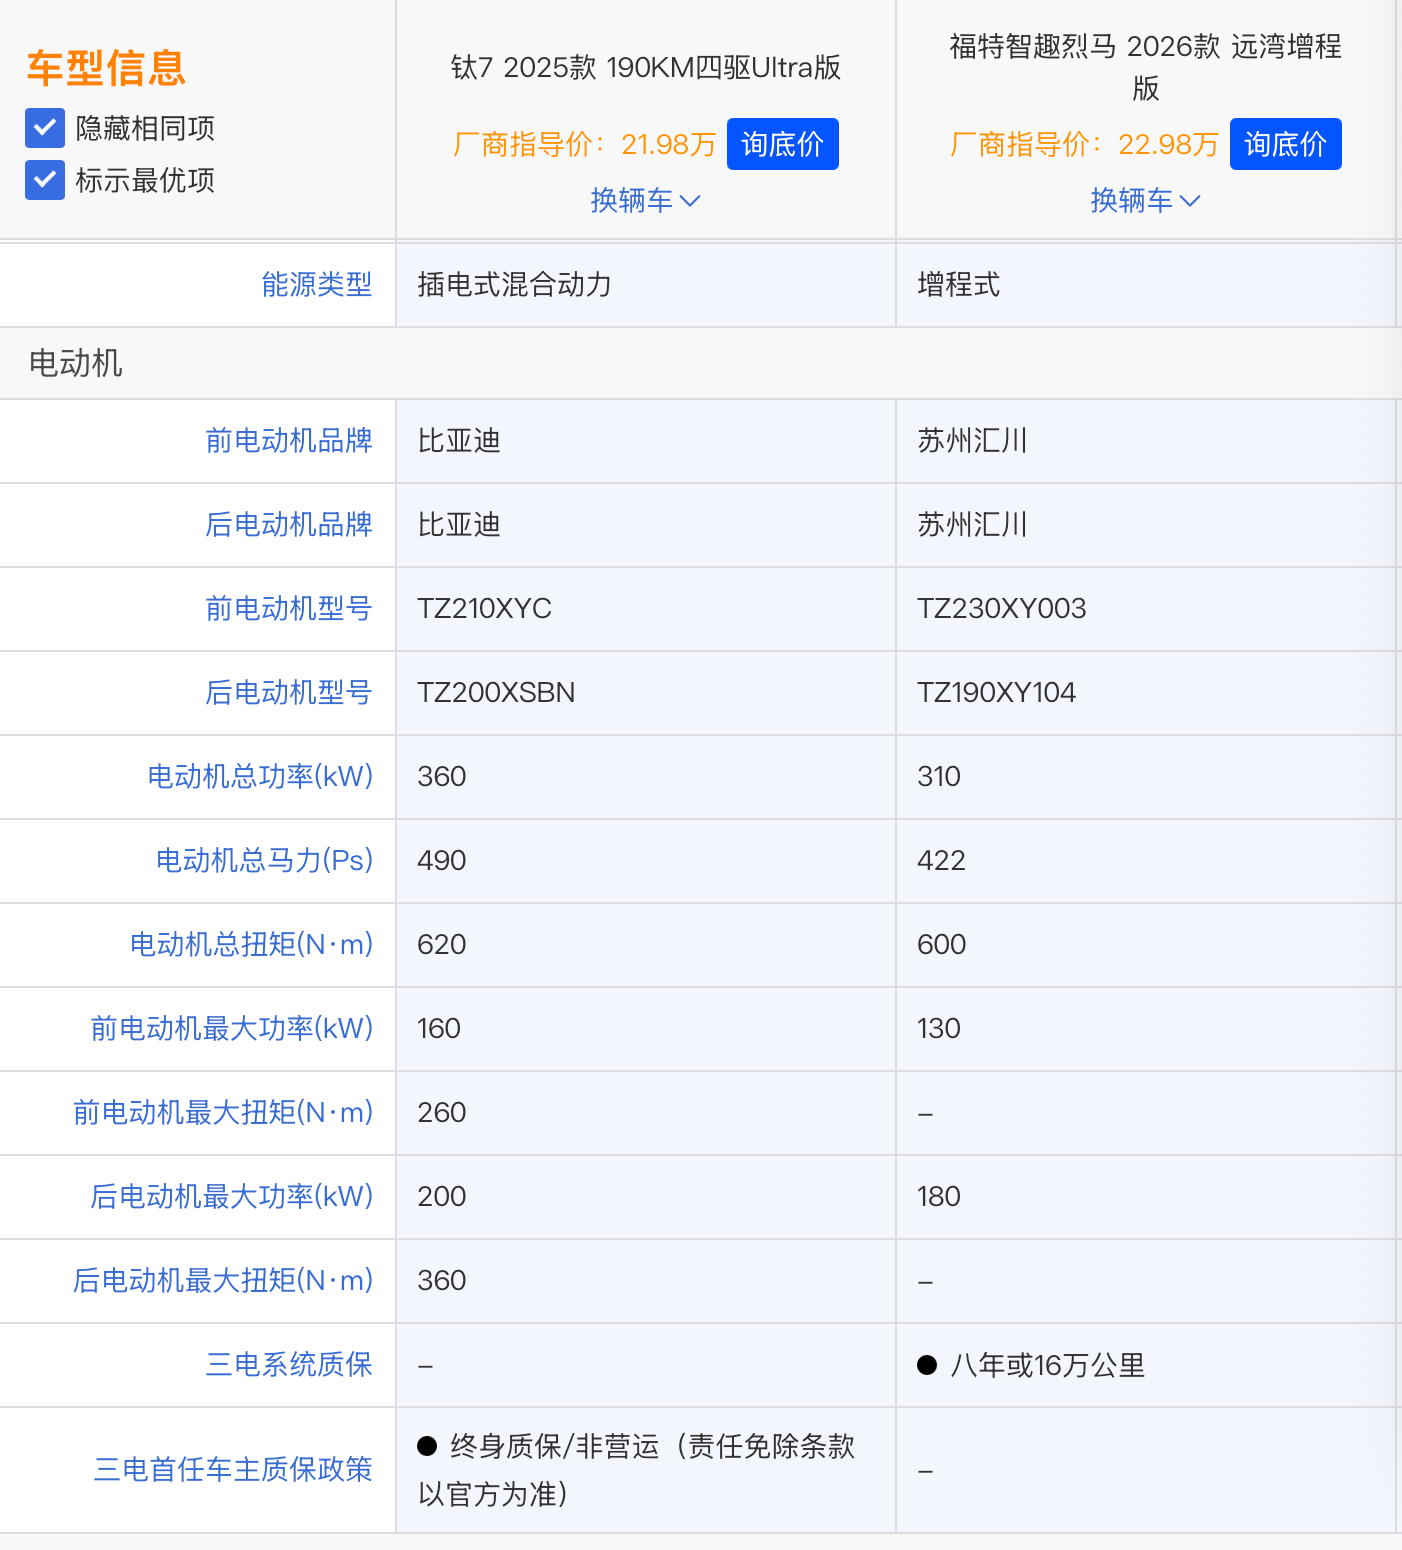Viewport: 1402px width, 1550px height.
Task: Click 电动机总功率(kW) label
Action: 260,777
